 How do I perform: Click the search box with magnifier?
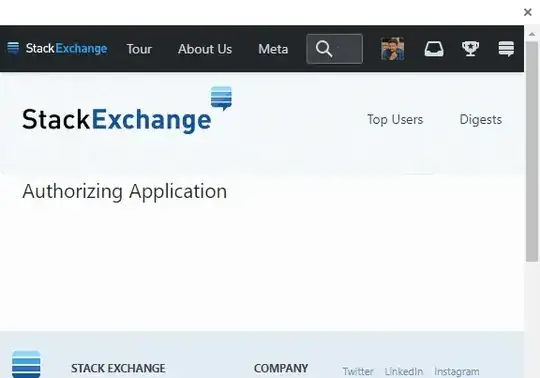(334, 49)
